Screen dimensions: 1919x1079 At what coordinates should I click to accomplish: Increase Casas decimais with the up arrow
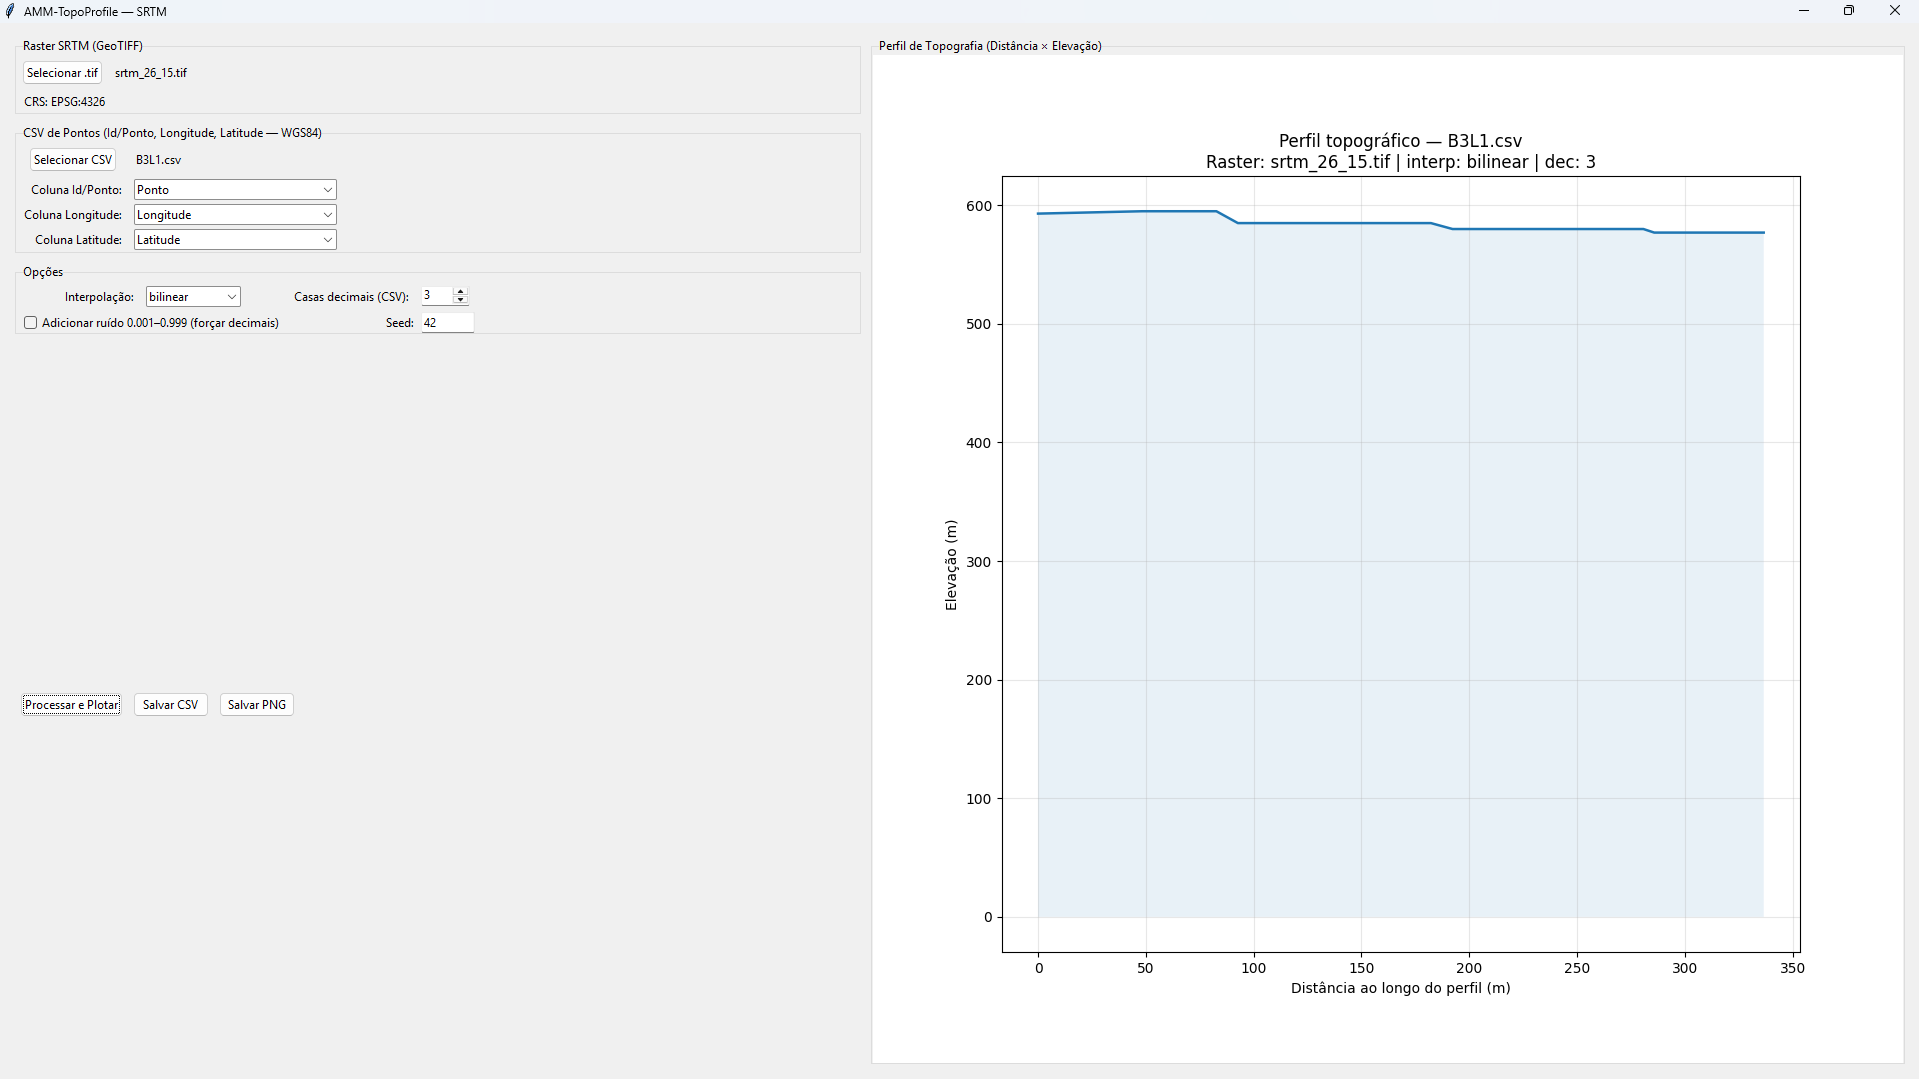[461, 292]
